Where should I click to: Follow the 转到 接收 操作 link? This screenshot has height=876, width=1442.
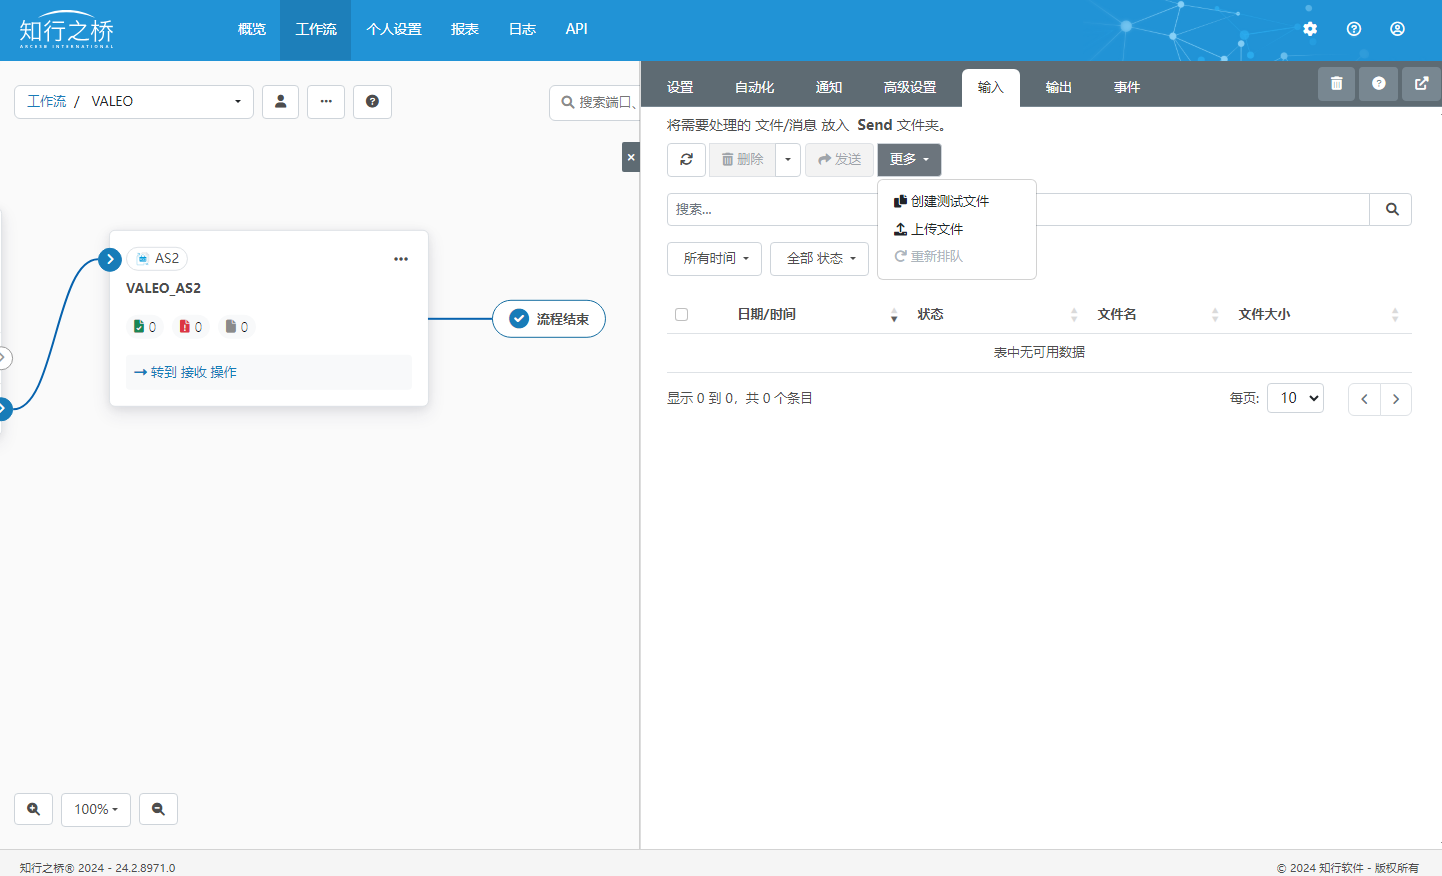point(186,372)
